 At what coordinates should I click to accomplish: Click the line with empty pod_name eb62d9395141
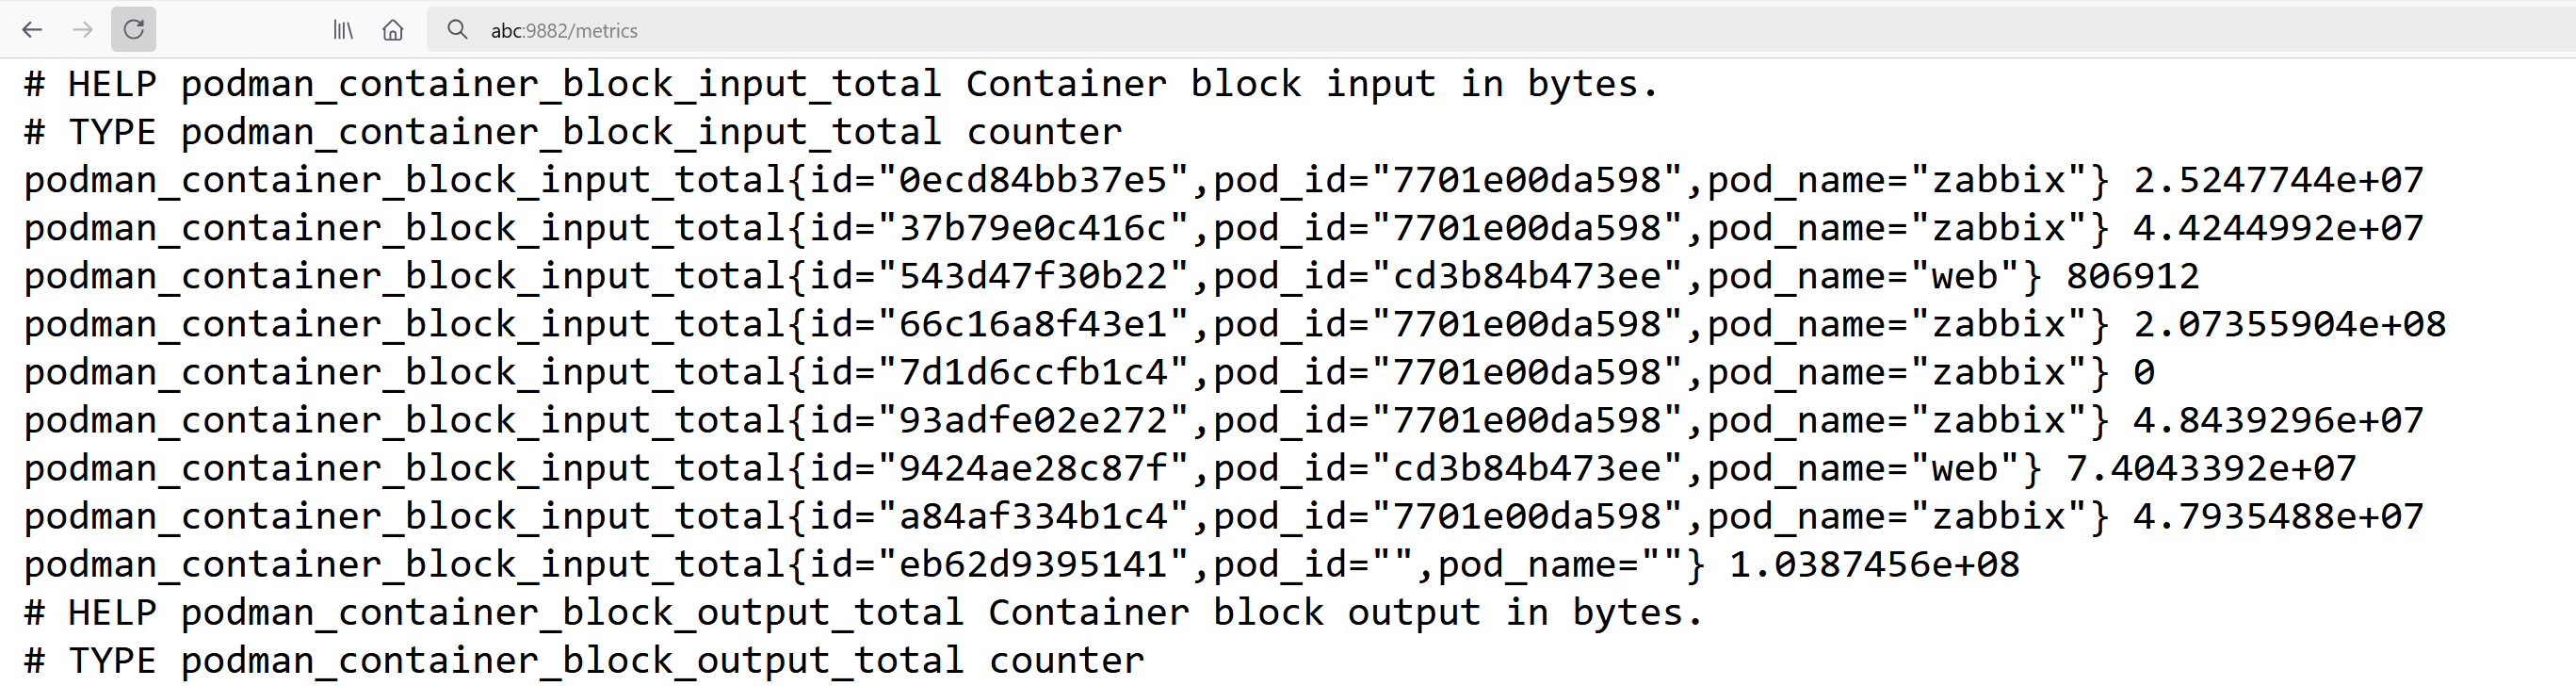pyautogui.click(x=1022, y=564)
